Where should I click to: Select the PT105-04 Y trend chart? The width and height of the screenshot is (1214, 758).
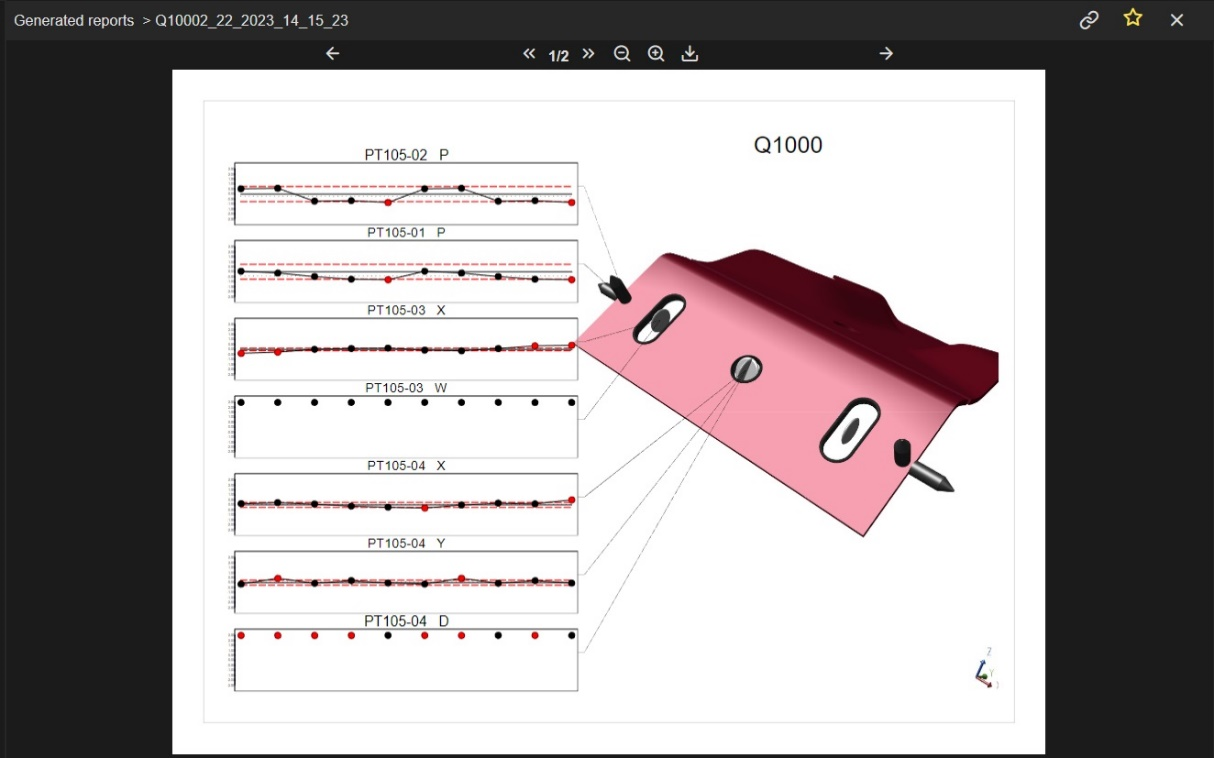pos(406,582)
